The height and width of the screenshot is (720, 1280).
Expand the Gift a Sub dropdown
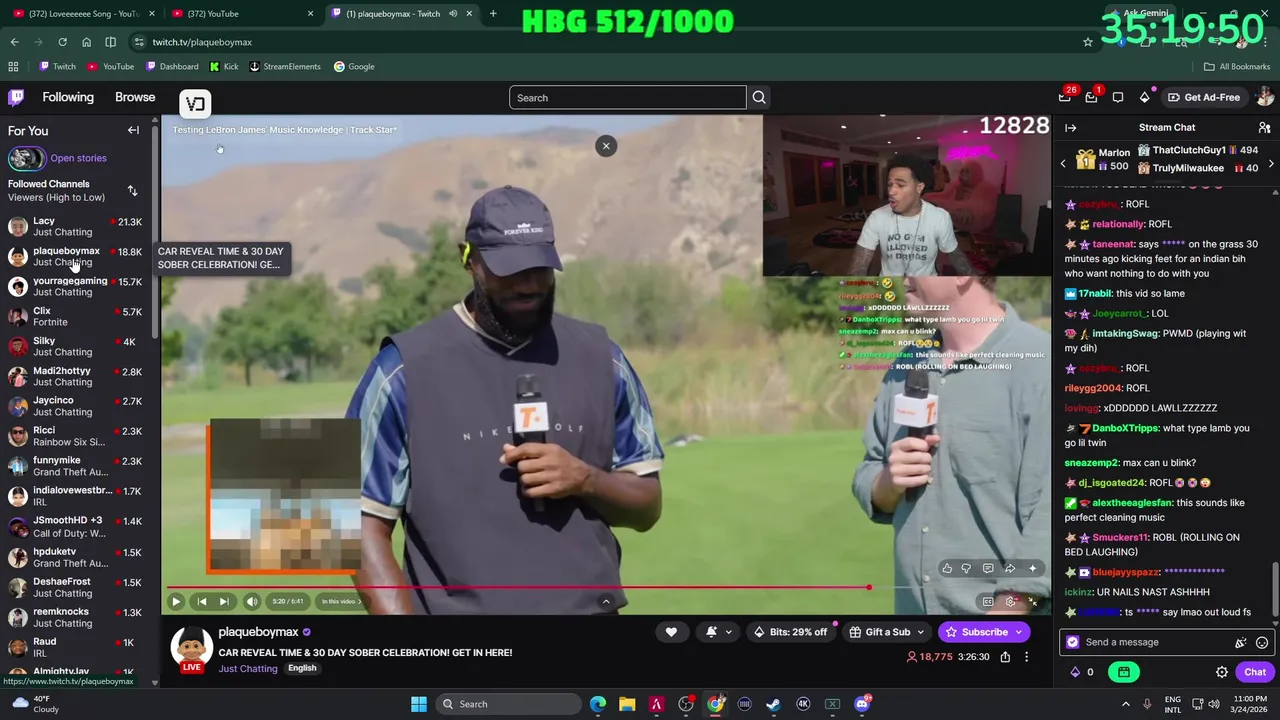click(x=921, y=632)
